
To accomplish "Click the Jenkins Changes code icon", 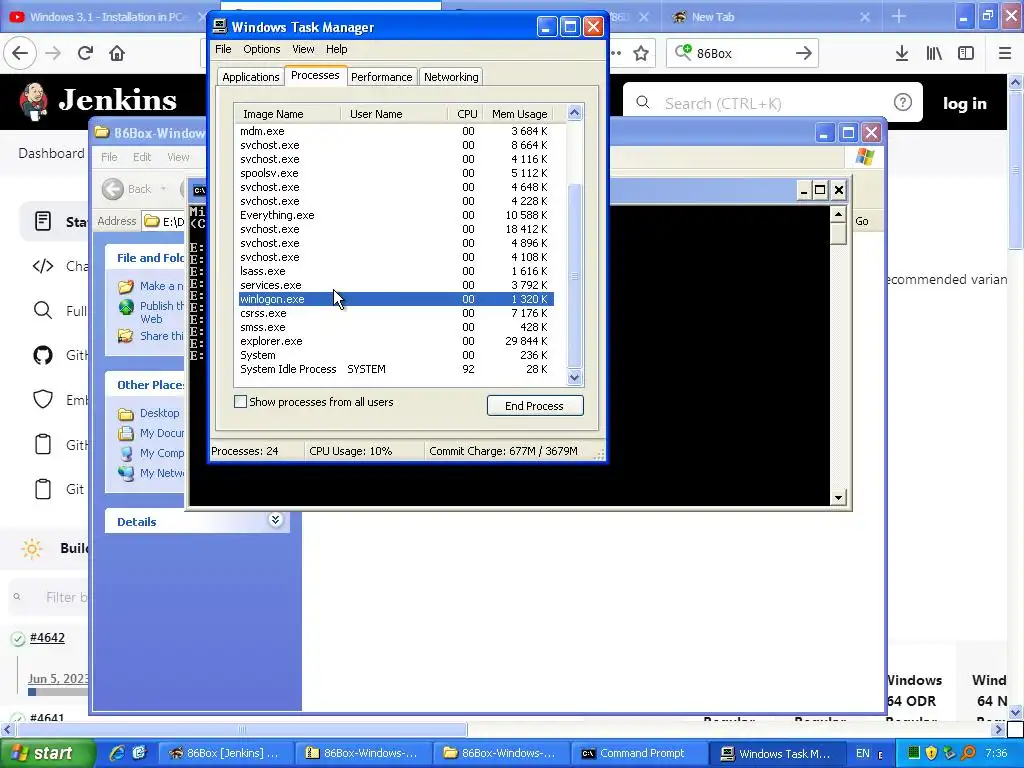I will click(x=42, y=266).
